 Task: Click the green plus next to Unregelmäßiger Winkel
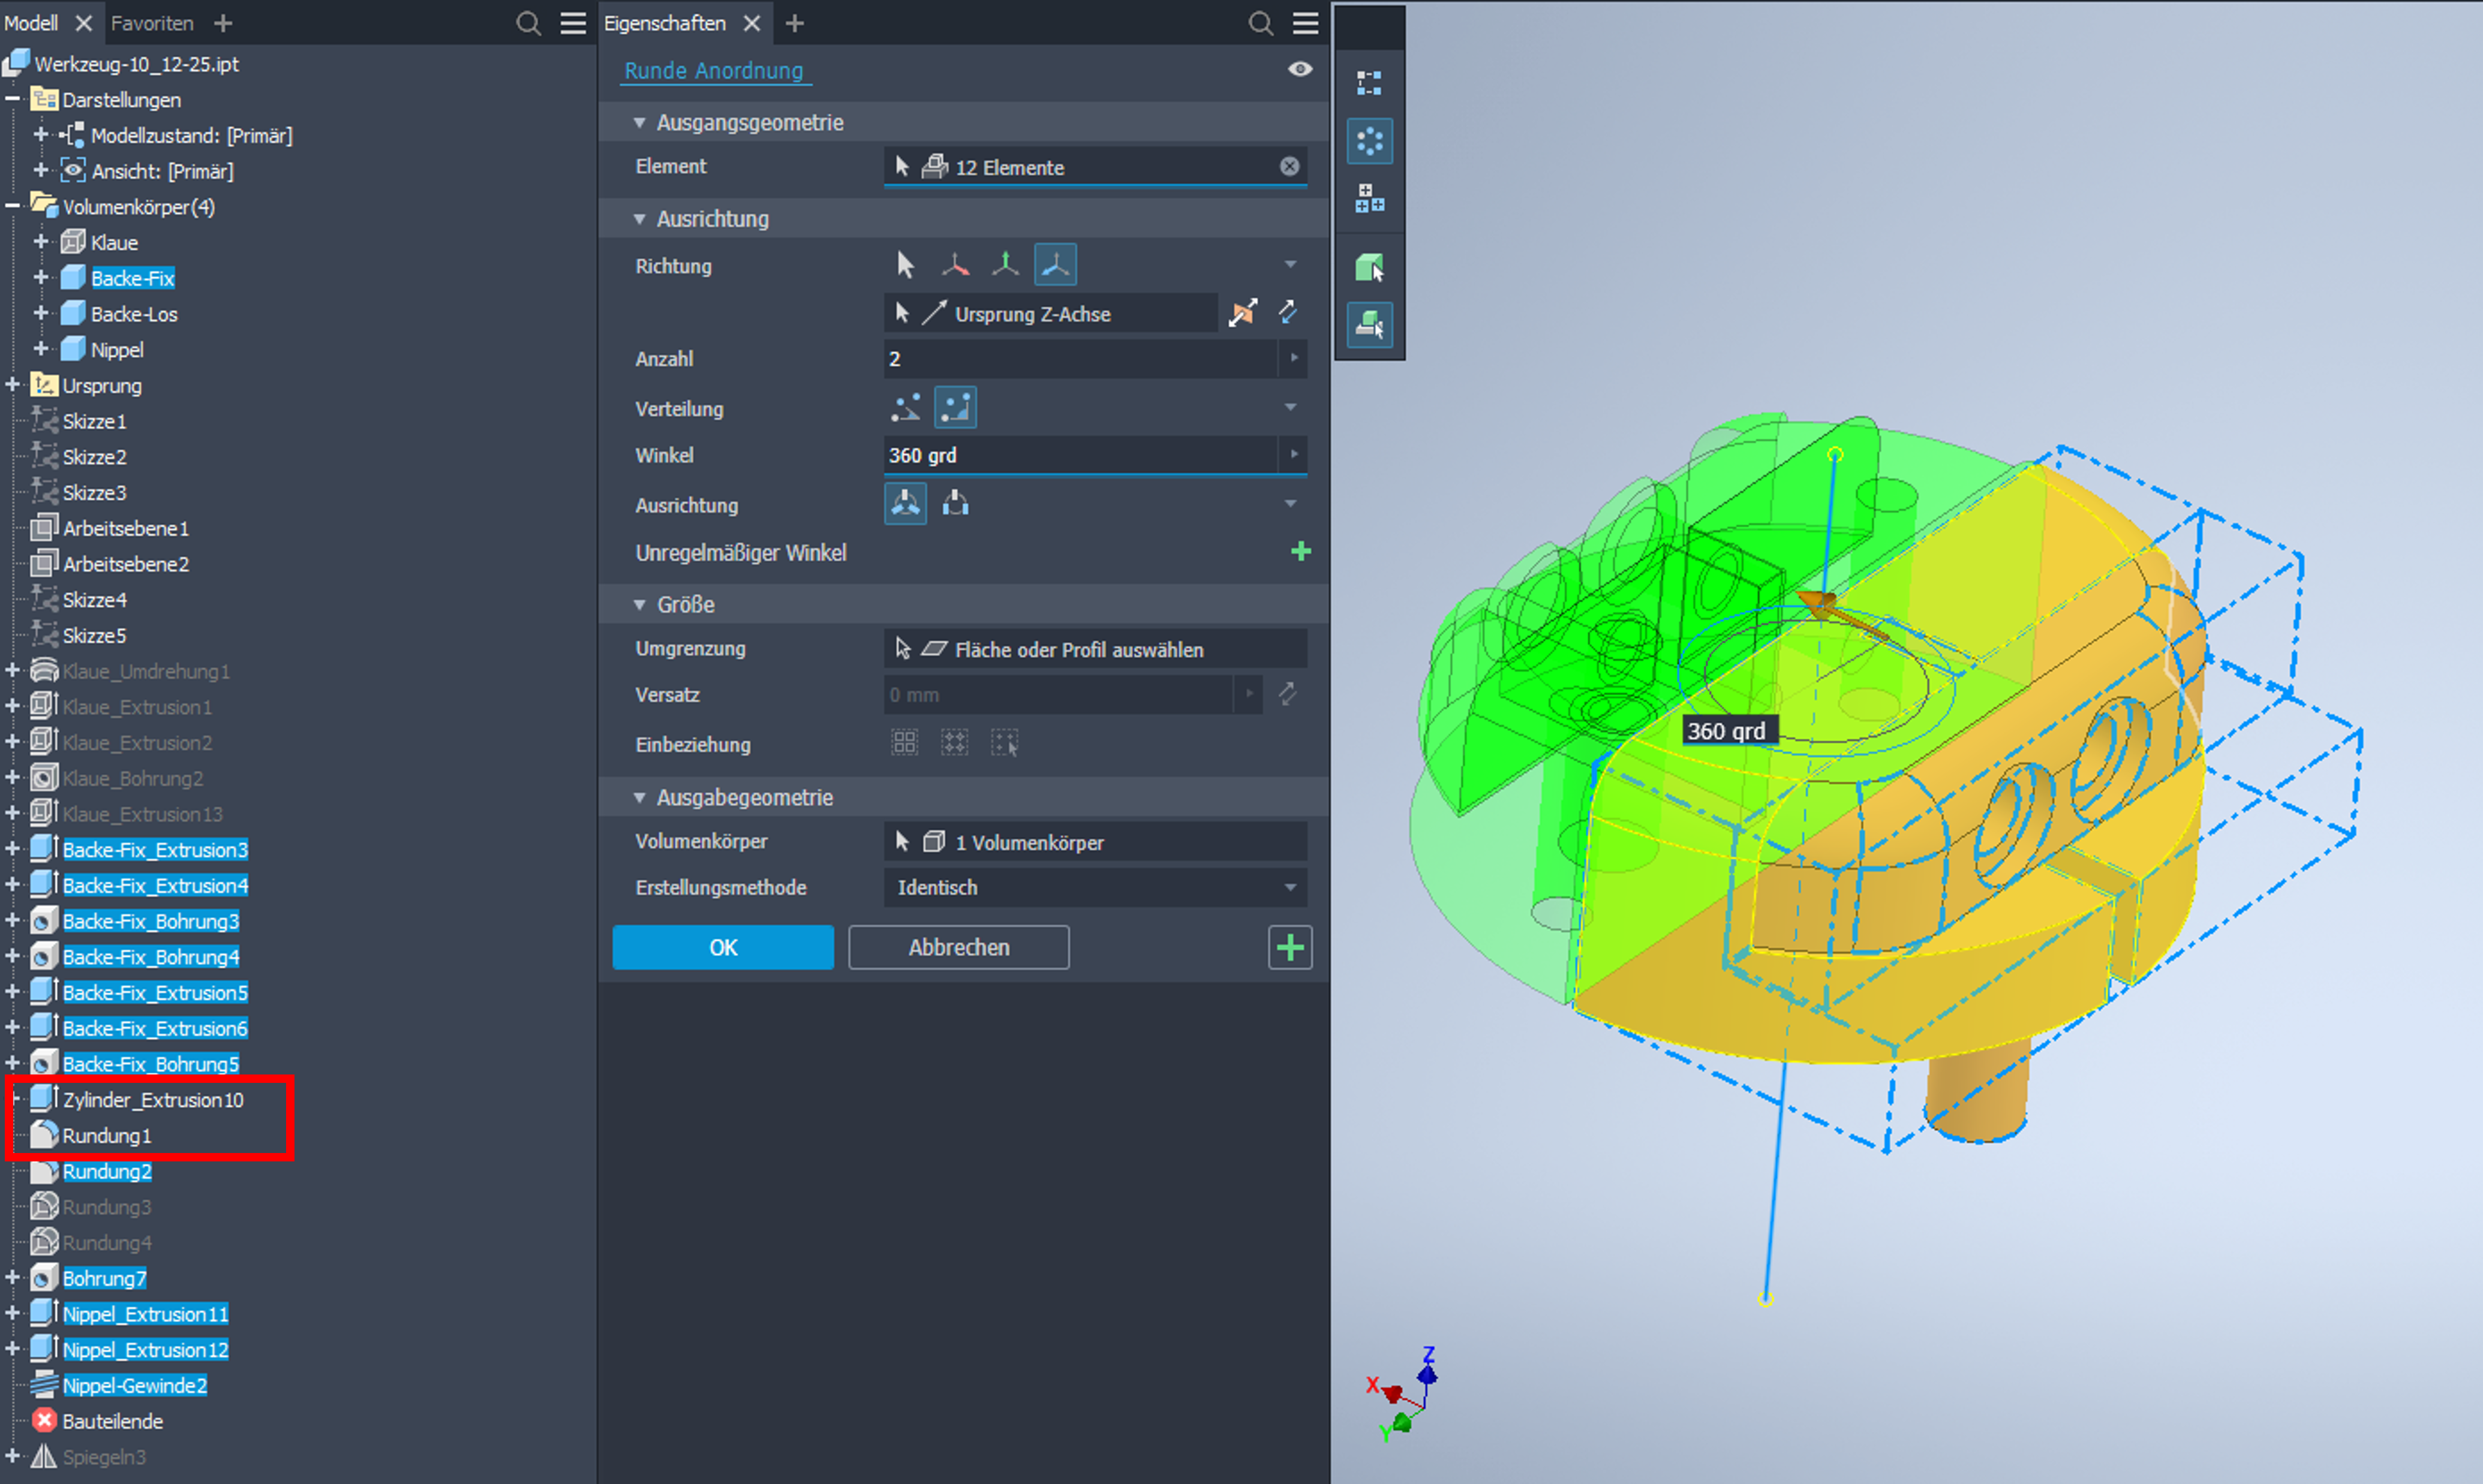(1300, 552)
